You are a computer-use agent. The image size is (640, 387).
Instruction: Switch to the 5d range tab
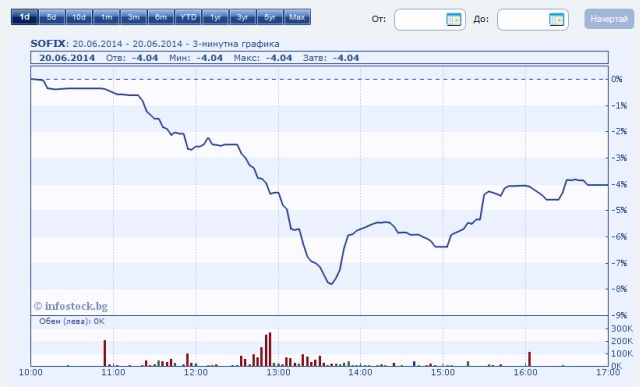pyautogui.click(x=51, y=17)
